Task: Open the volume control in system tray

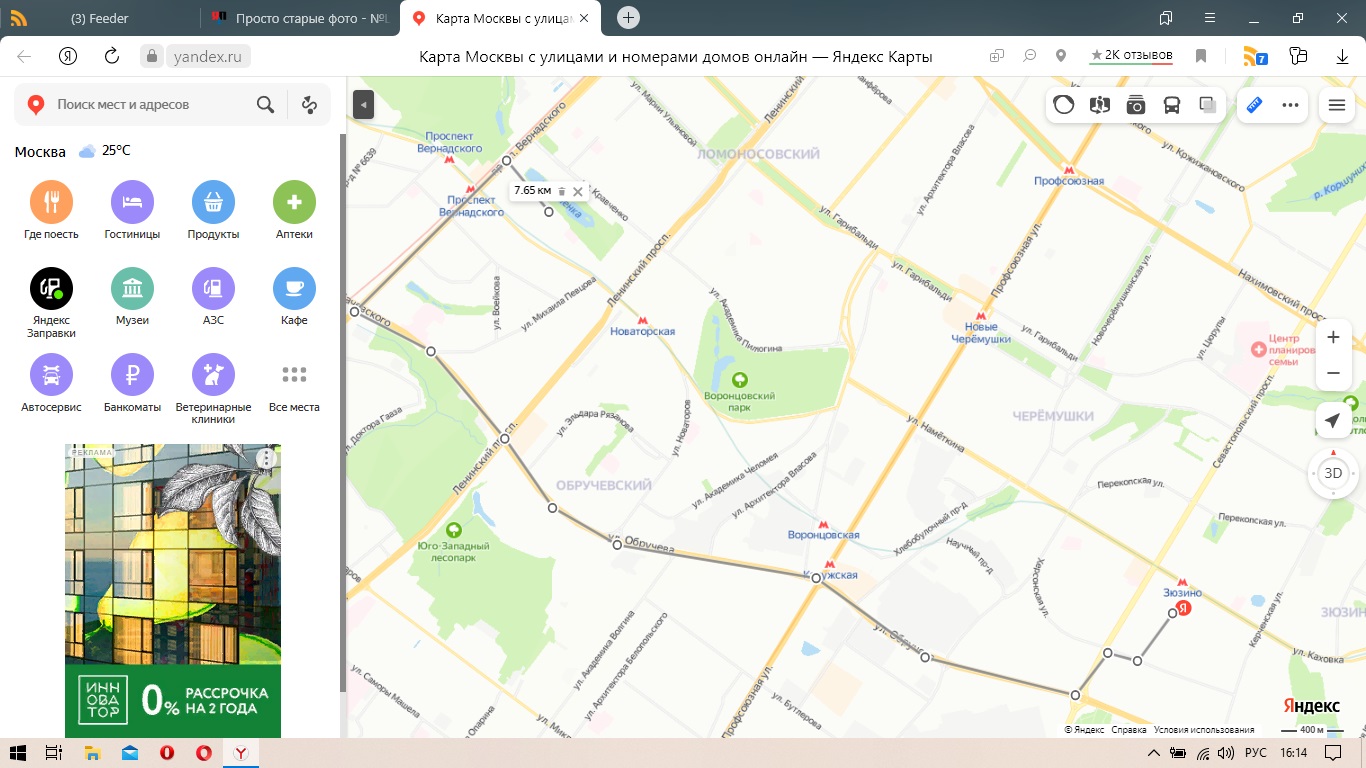Action: click(x=1226, y=752)
